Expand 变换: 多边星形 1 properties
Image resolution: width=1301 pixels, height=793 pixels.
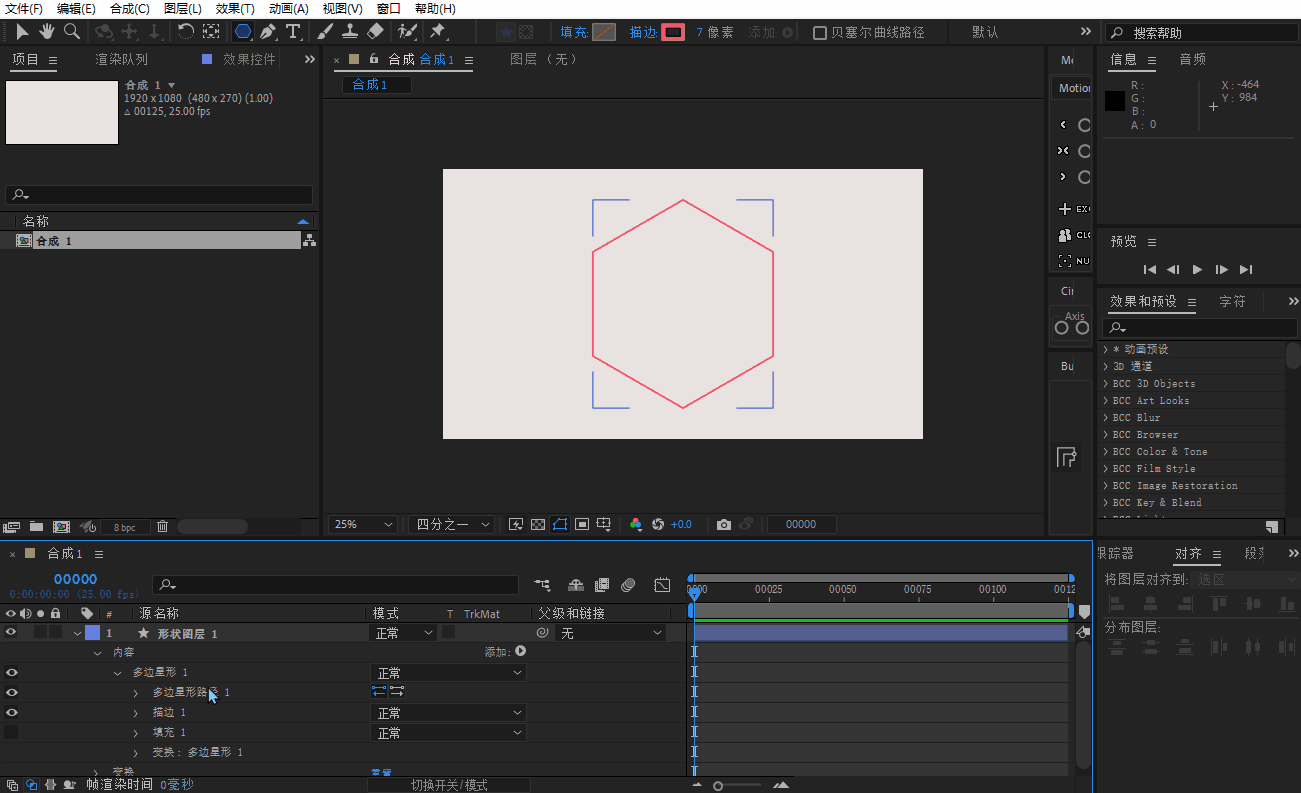136,752
